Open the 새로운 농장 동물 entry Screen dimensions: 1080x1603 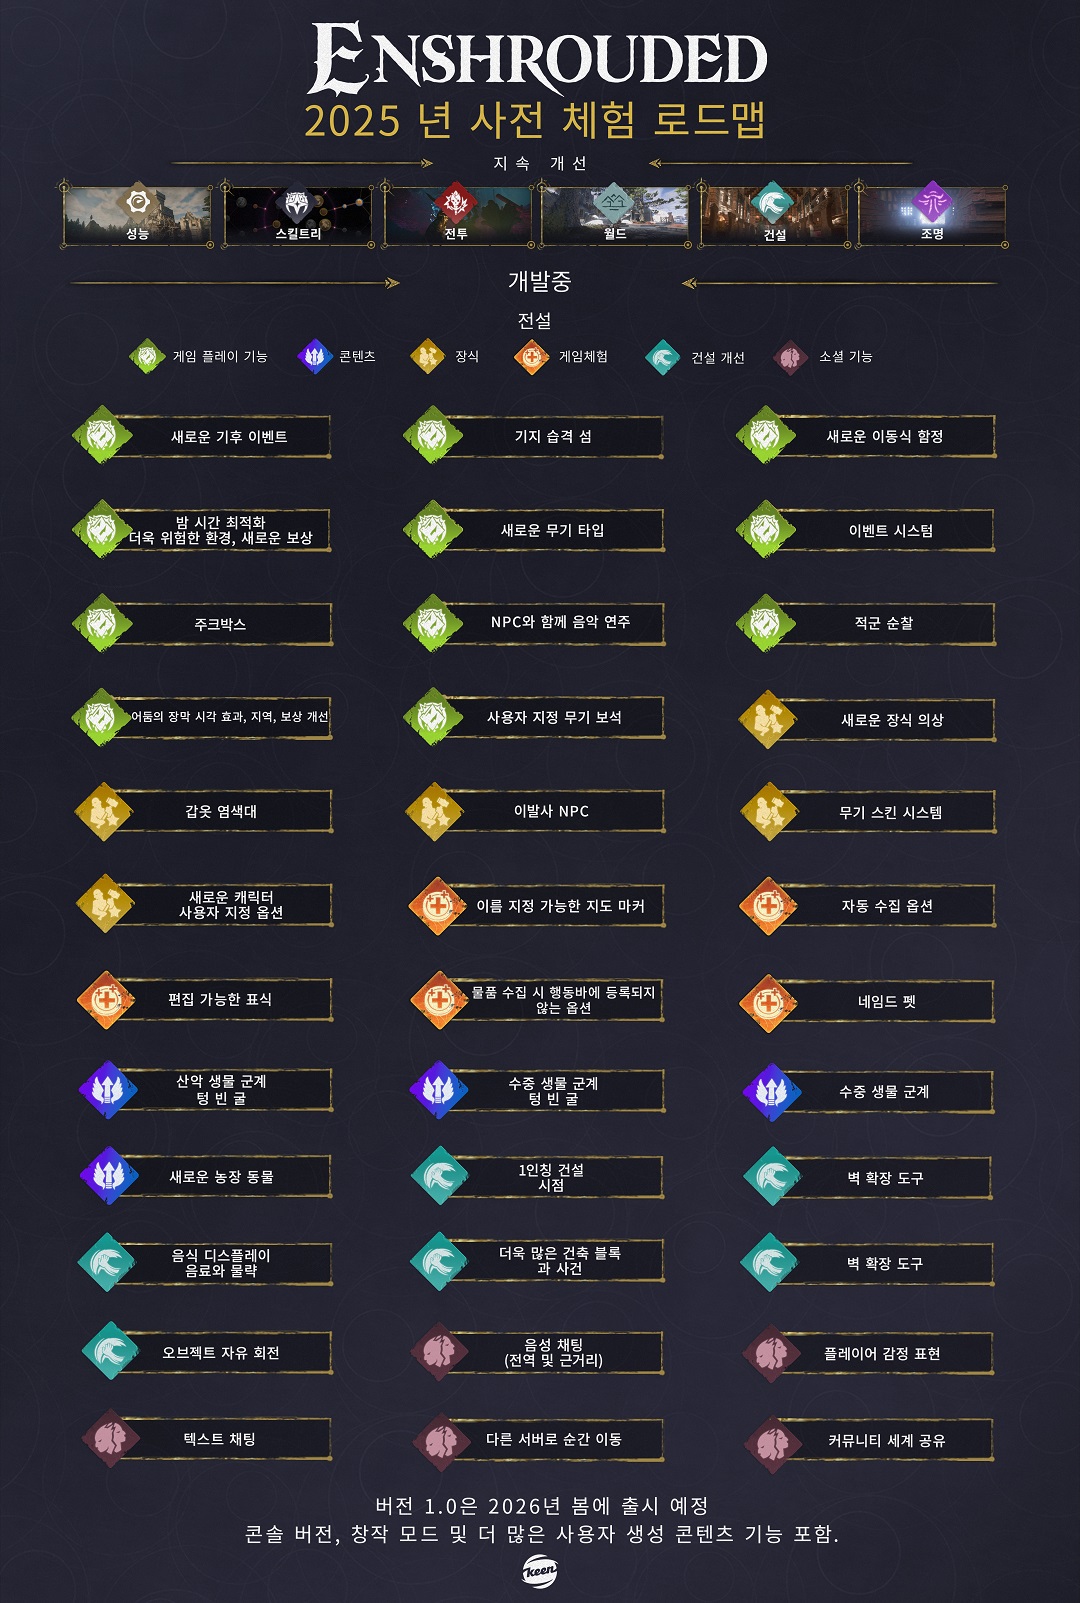[x=205, y=1177]
